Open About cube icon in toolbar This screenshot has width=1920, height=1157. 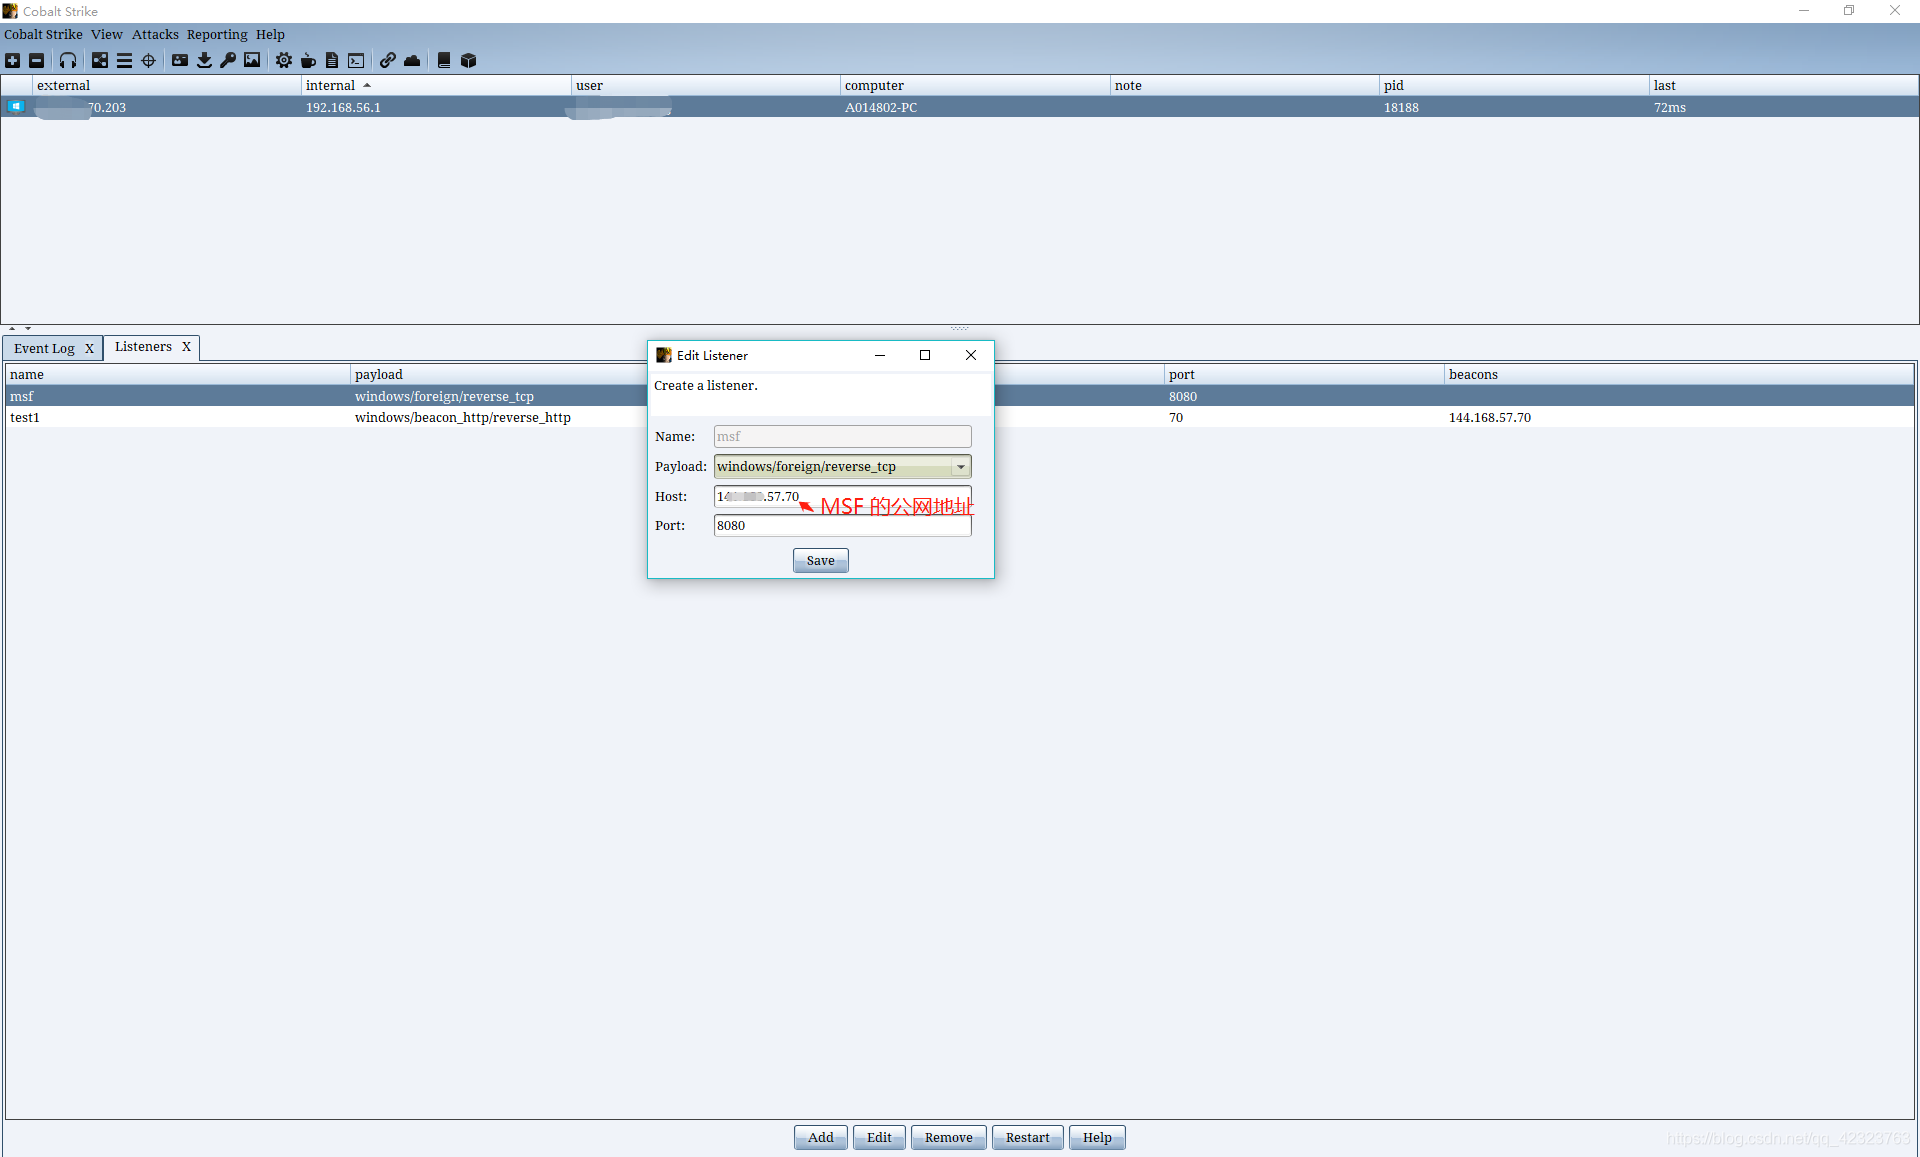(468, 61)
